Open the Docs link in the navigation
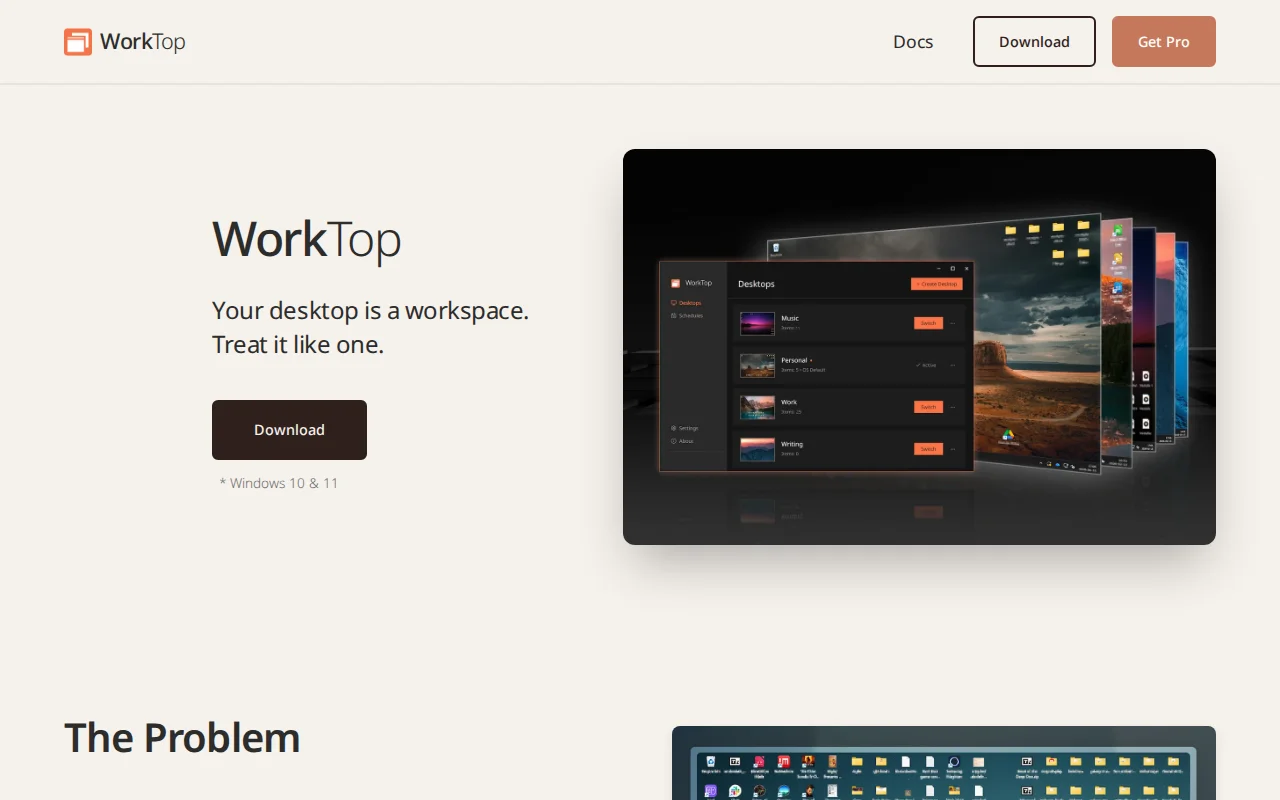 point(913,42)
